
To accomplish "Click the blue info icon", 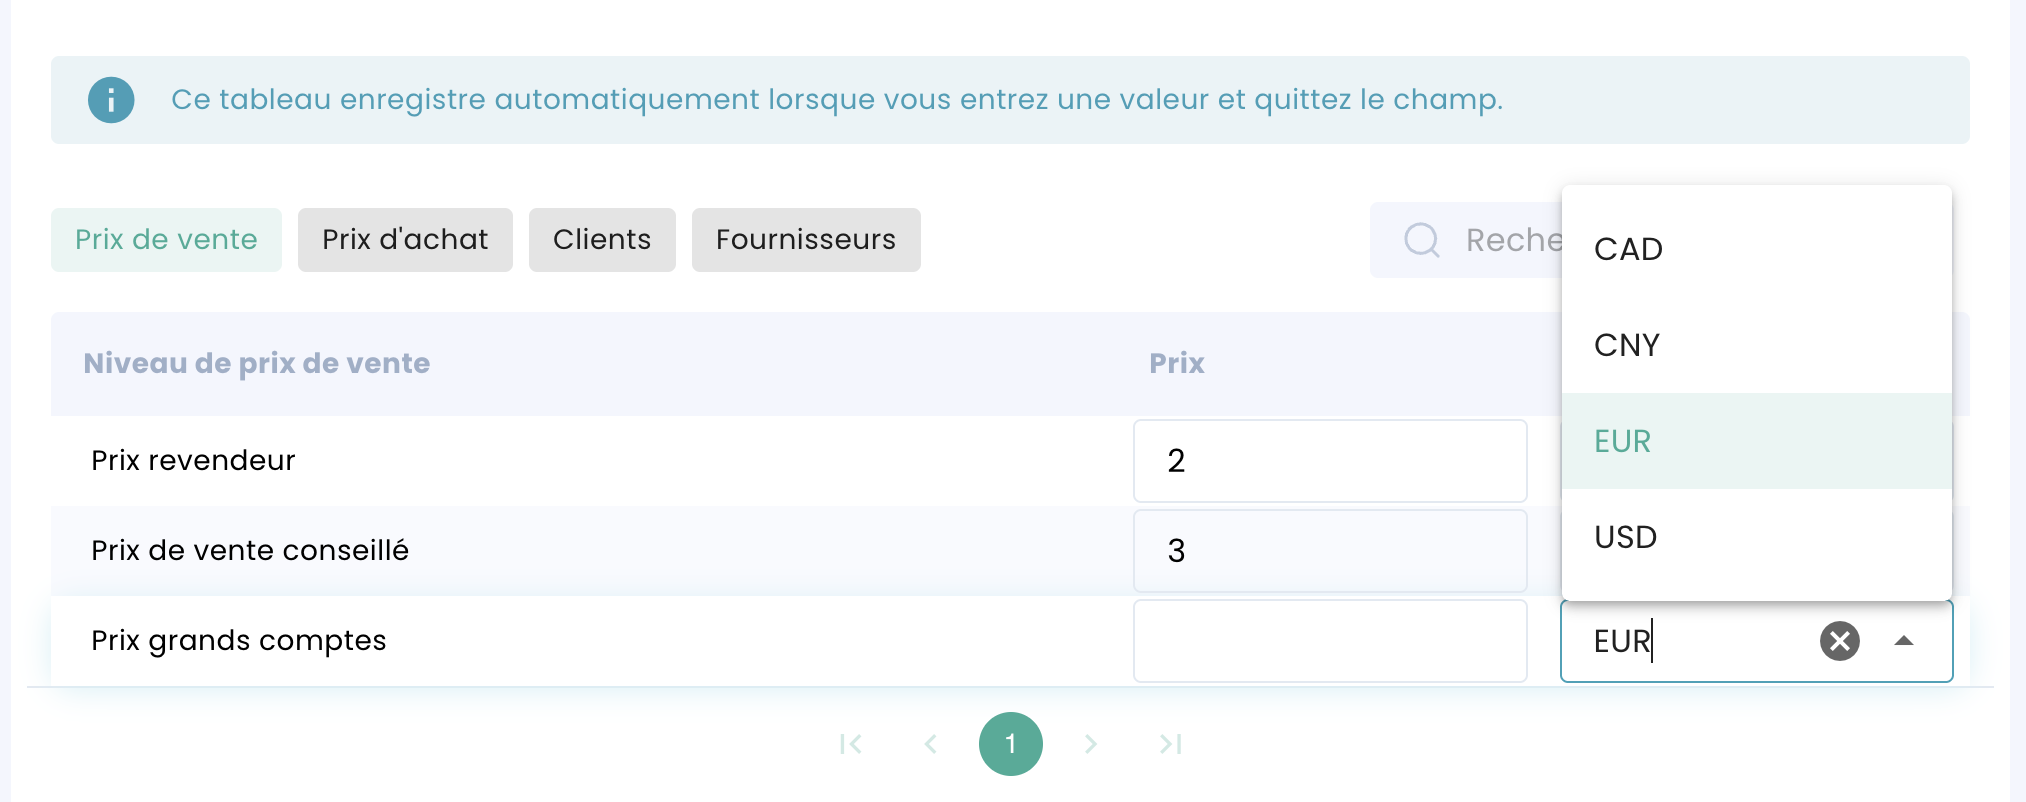I will [111, 100].
